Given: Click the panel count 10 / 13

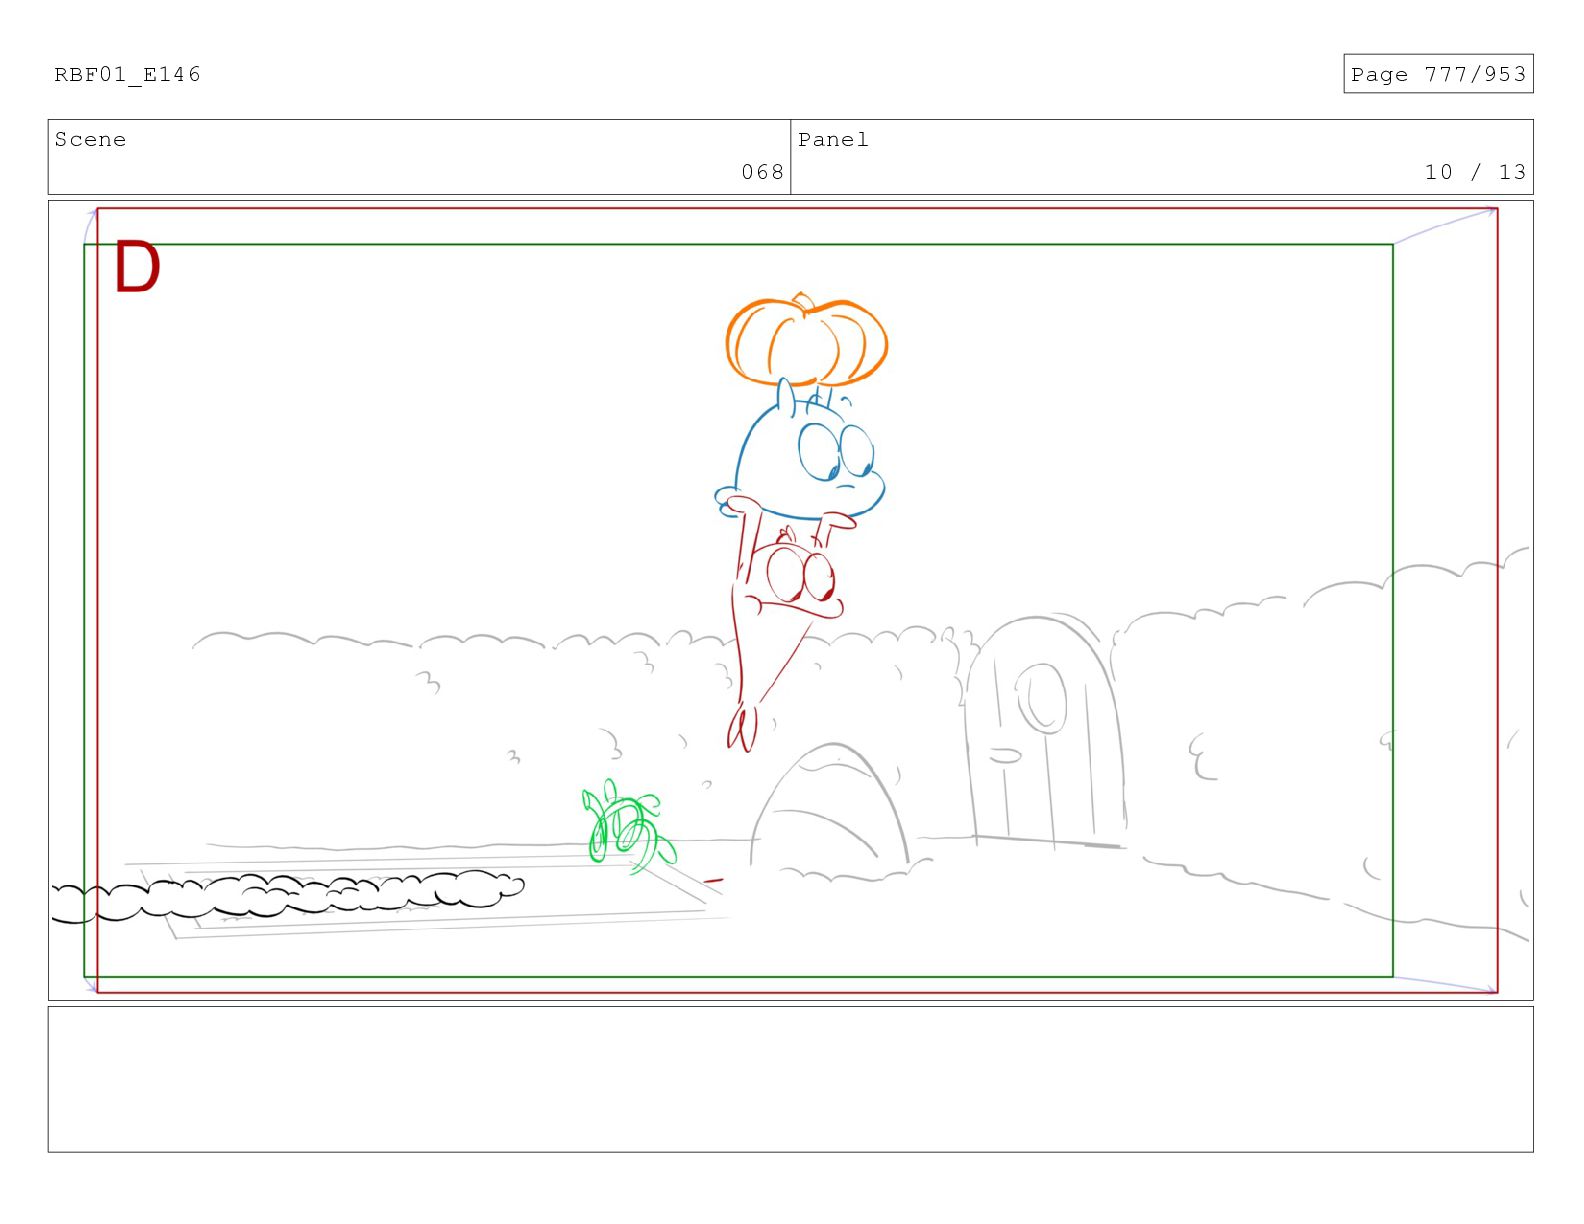Looking at the screenshot, I should 1475,172.
